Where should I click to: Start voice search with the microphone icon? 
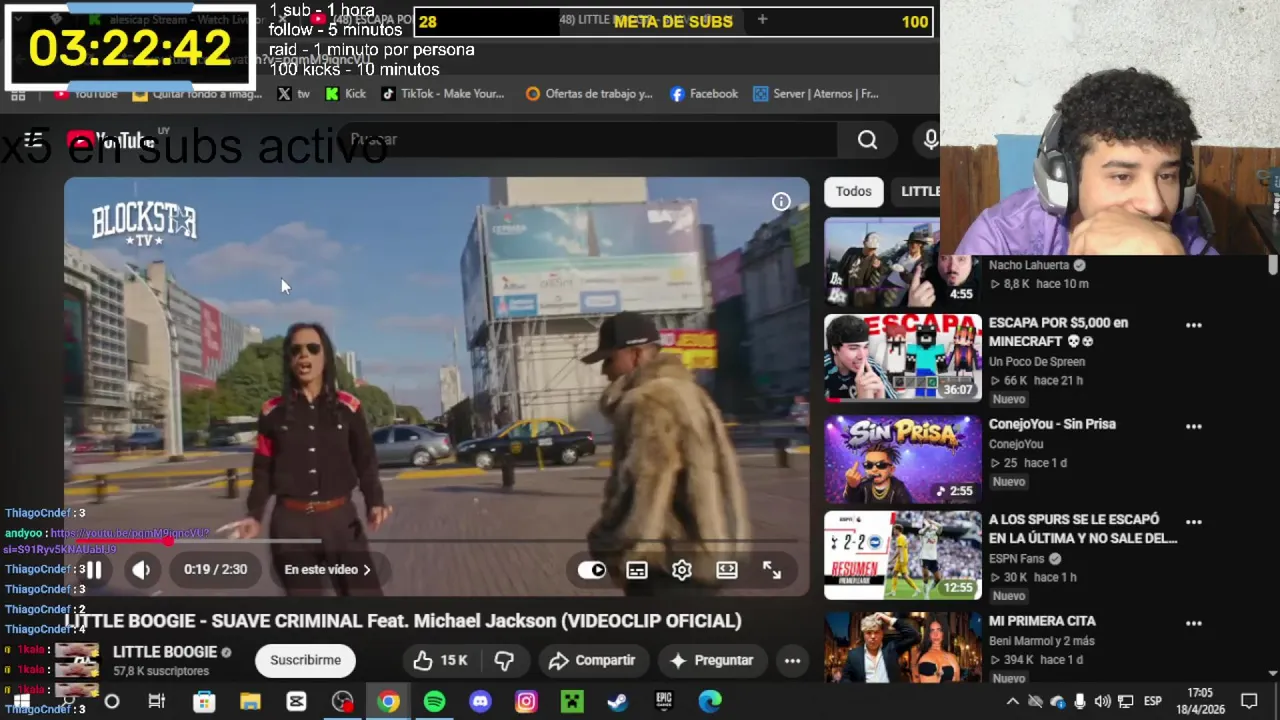coord(931,140)
